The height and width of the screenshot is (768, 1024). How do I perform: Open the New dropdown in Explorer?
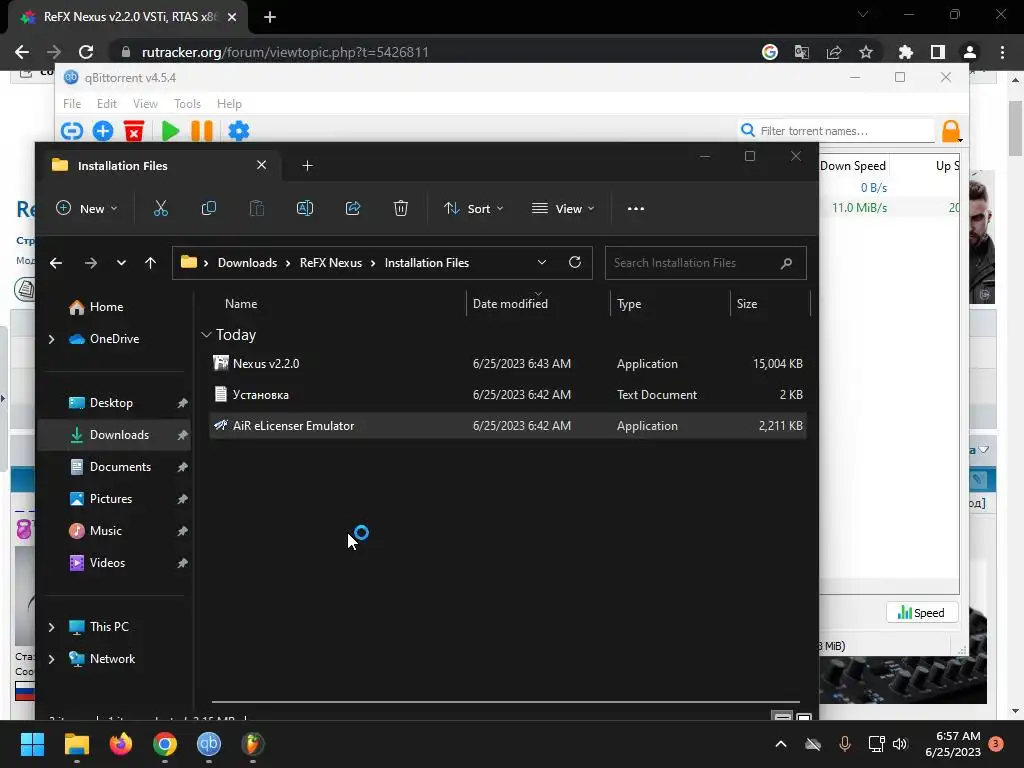click(x=87, y=208)
